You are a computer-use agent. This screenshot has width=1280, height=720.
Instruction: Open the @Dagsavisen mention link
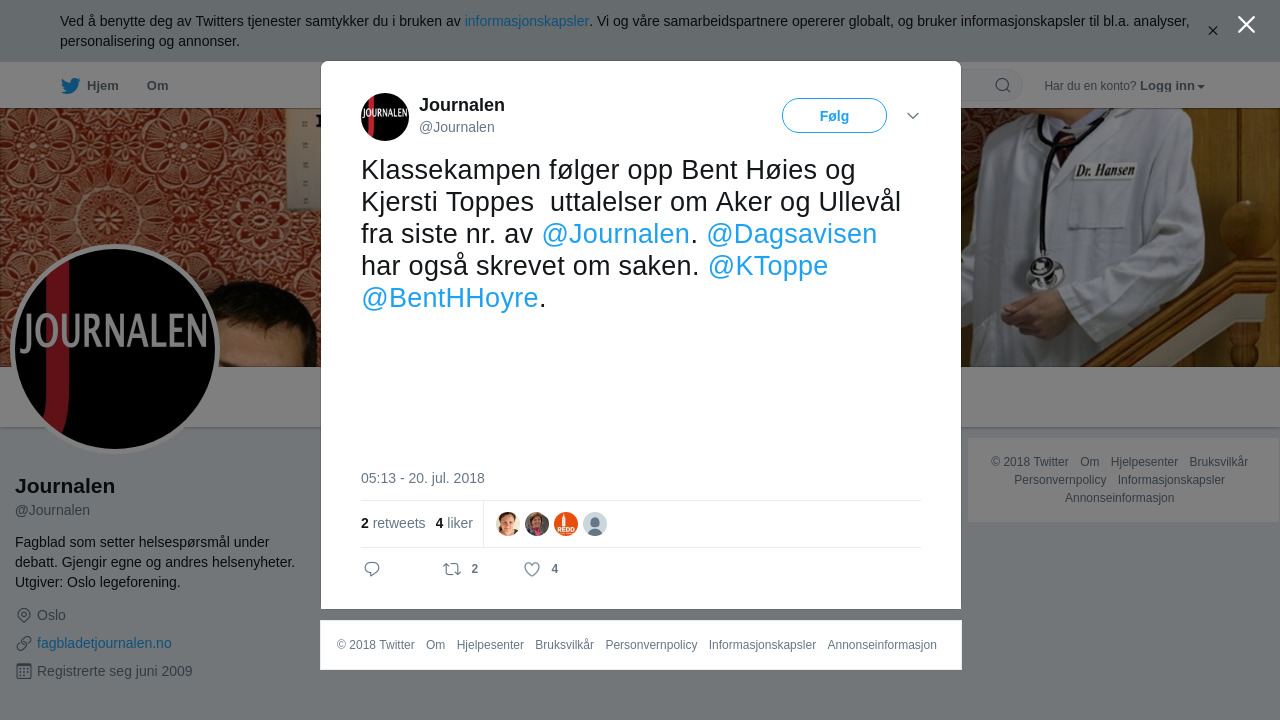point(791,234)
